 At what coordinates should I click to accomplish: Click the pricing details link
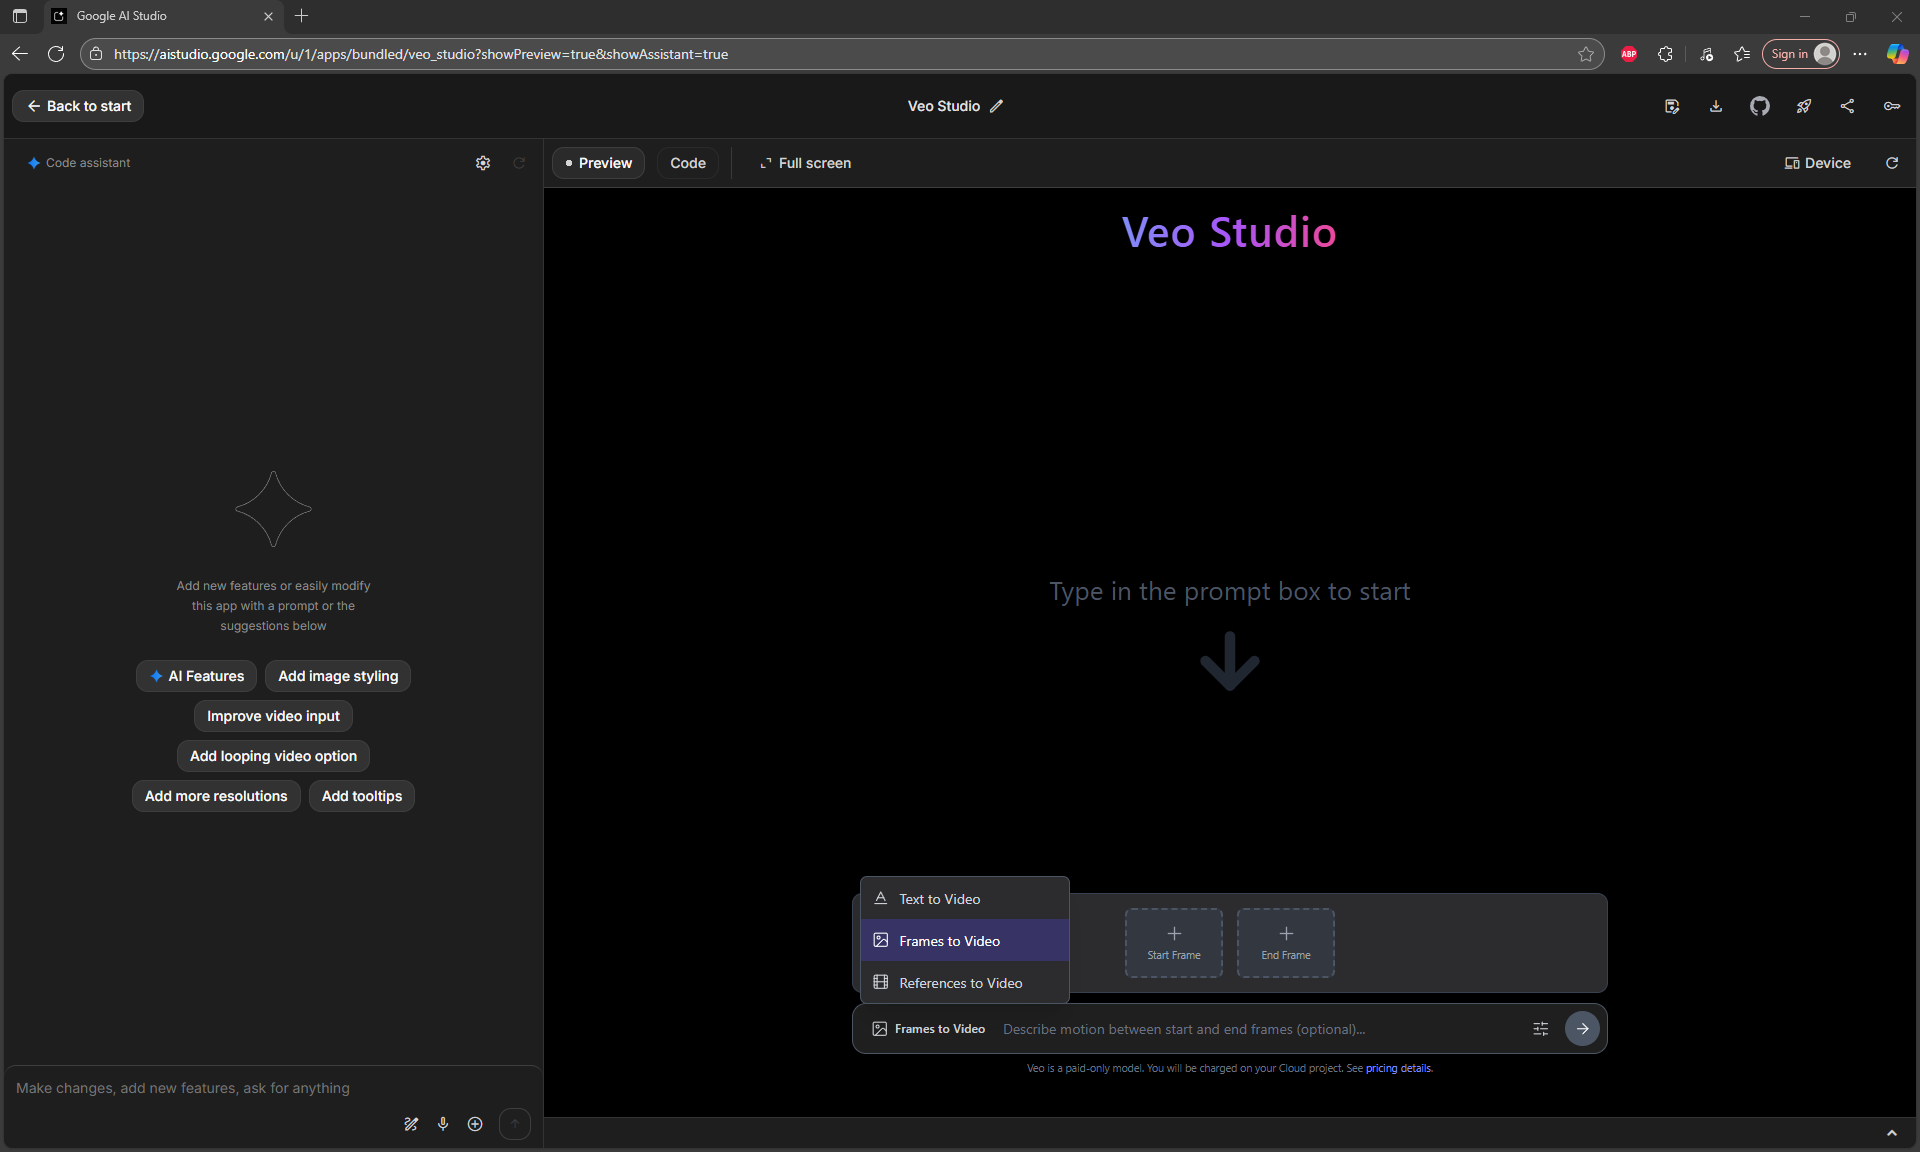tap(1398, 1068)
